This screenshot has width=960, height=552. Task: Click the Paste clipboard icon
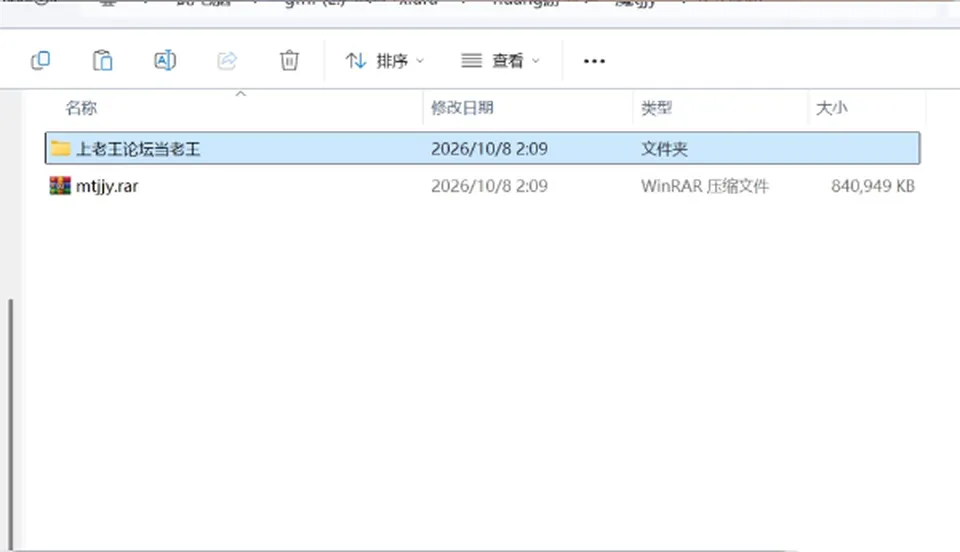(102, 61)
